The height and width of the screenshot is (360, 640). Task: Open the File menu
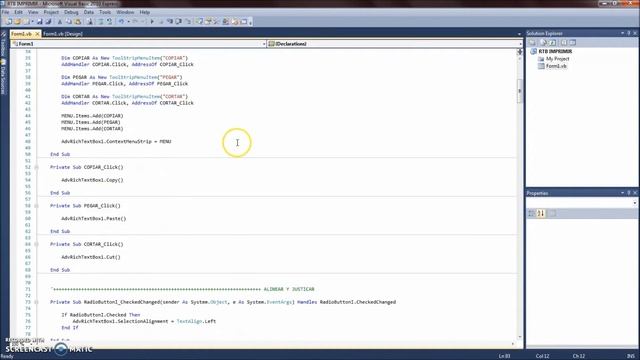pos(5,12)
